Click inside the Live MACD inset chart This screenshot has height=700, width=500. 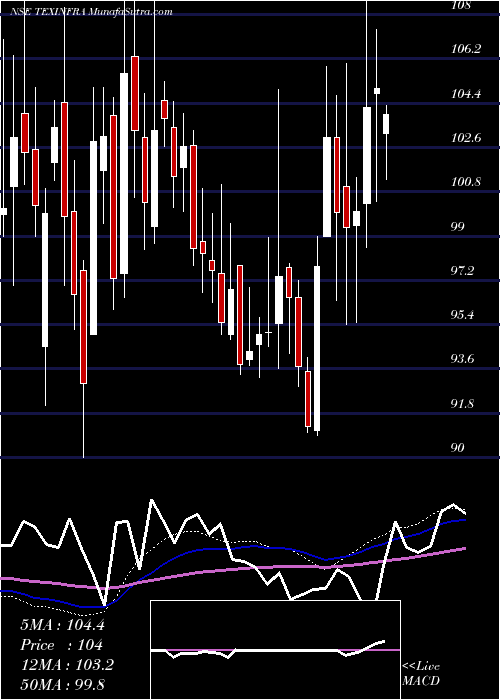click(275, 650)
